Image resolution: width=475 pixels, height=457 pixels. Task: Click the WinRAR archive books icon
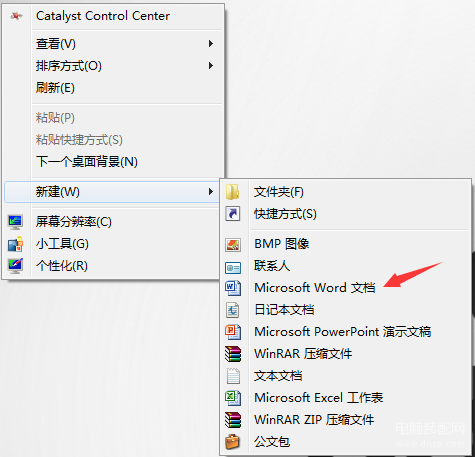pyautogui.click(x=233, y=354)
